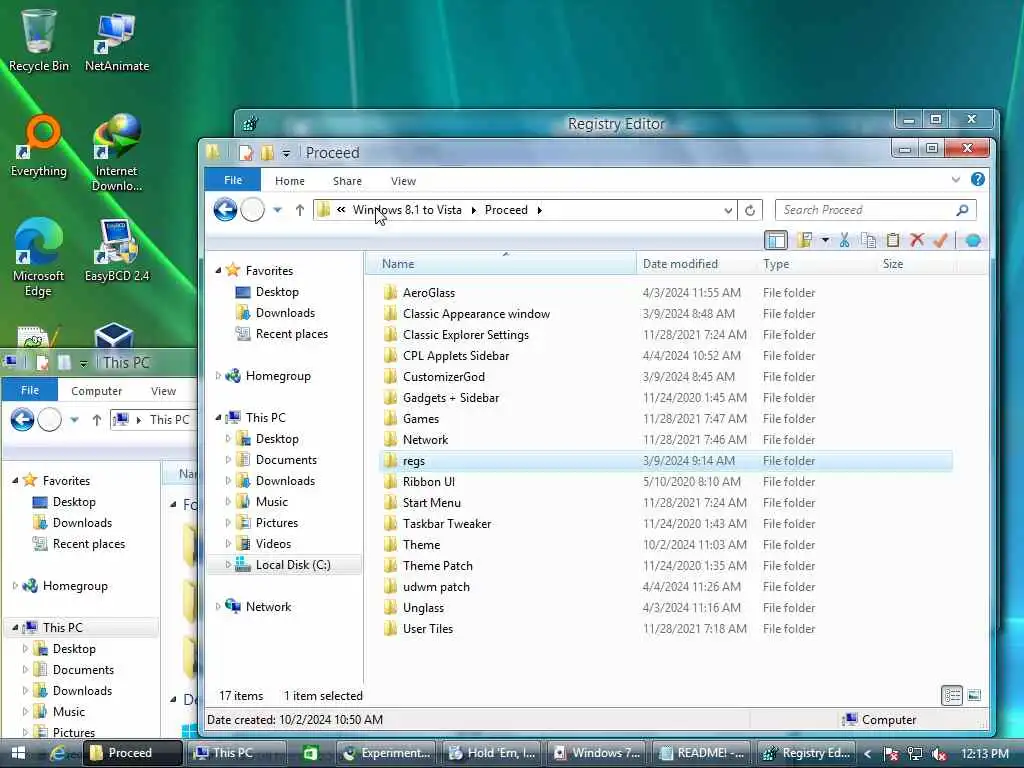
Task: Open the address bar history dropdown
Action: 728,210
